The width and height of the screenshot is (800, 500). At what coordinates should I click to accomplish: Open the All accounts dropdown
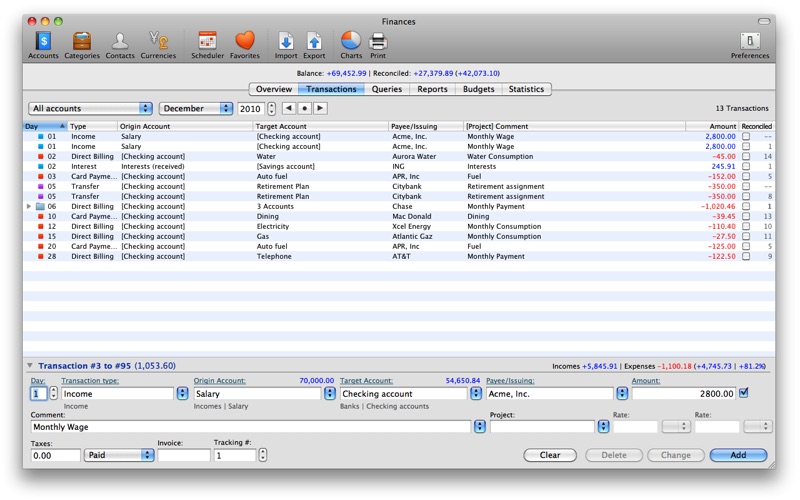click(90, 108)
